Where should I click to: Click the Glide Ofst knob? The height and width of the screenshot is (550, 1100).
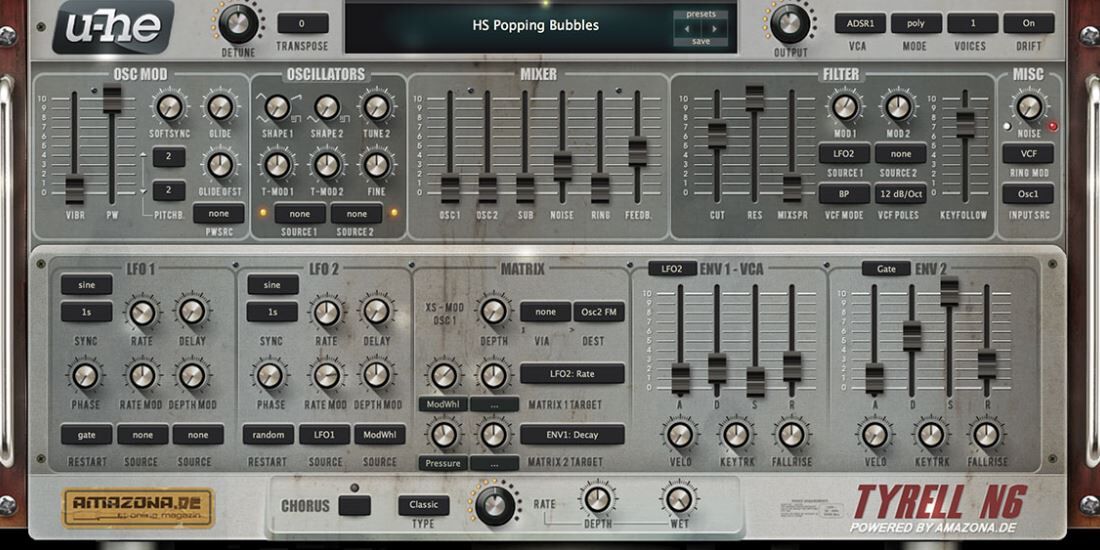(220, 165)
